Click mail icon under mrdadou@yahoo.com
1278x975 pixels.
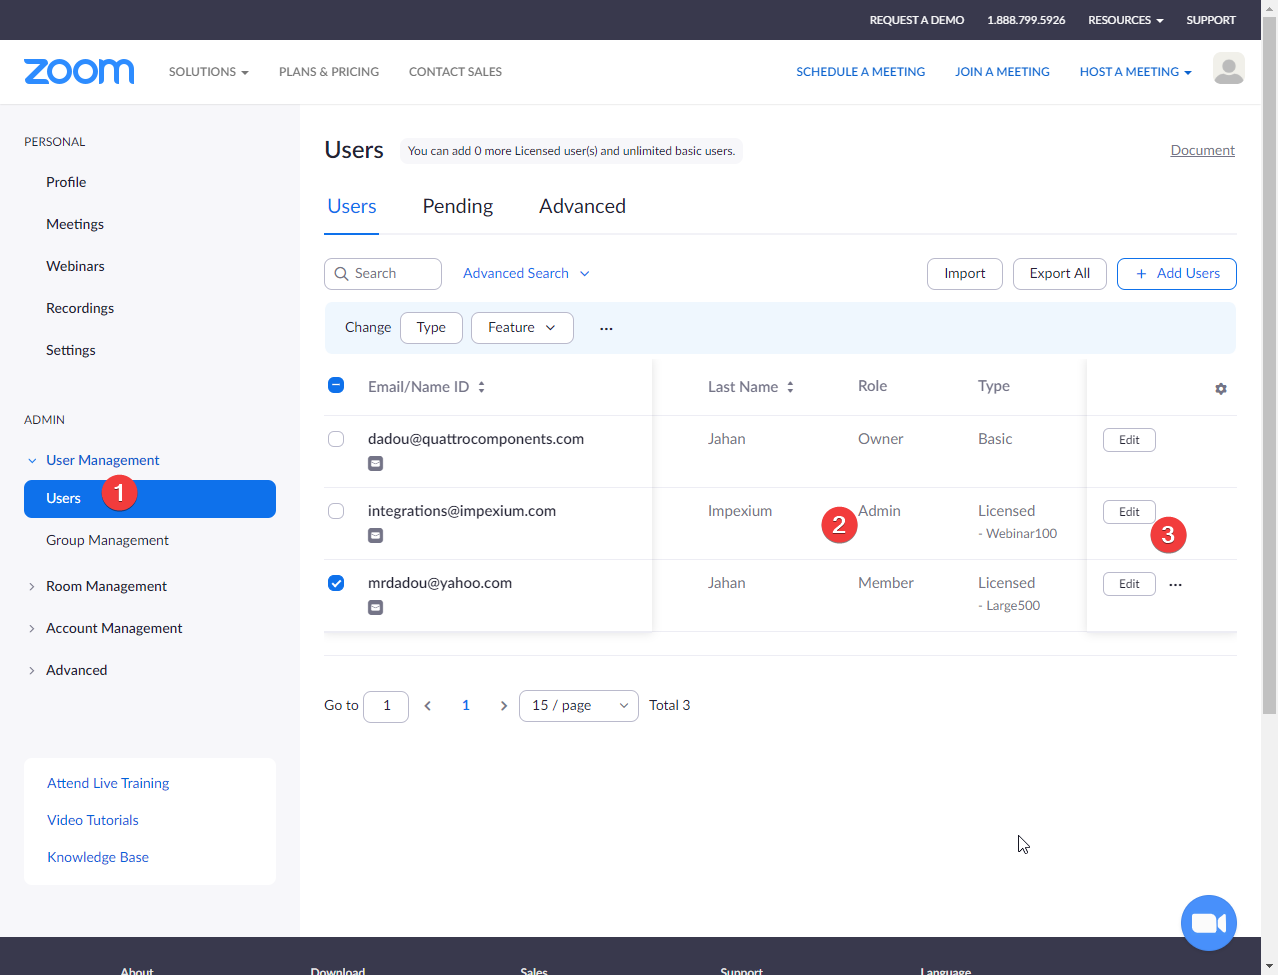[375, 607]
